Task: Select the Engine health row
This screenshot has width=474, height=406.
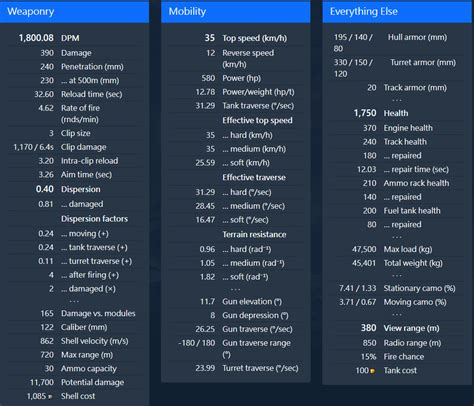Action: tap(397, 128)
